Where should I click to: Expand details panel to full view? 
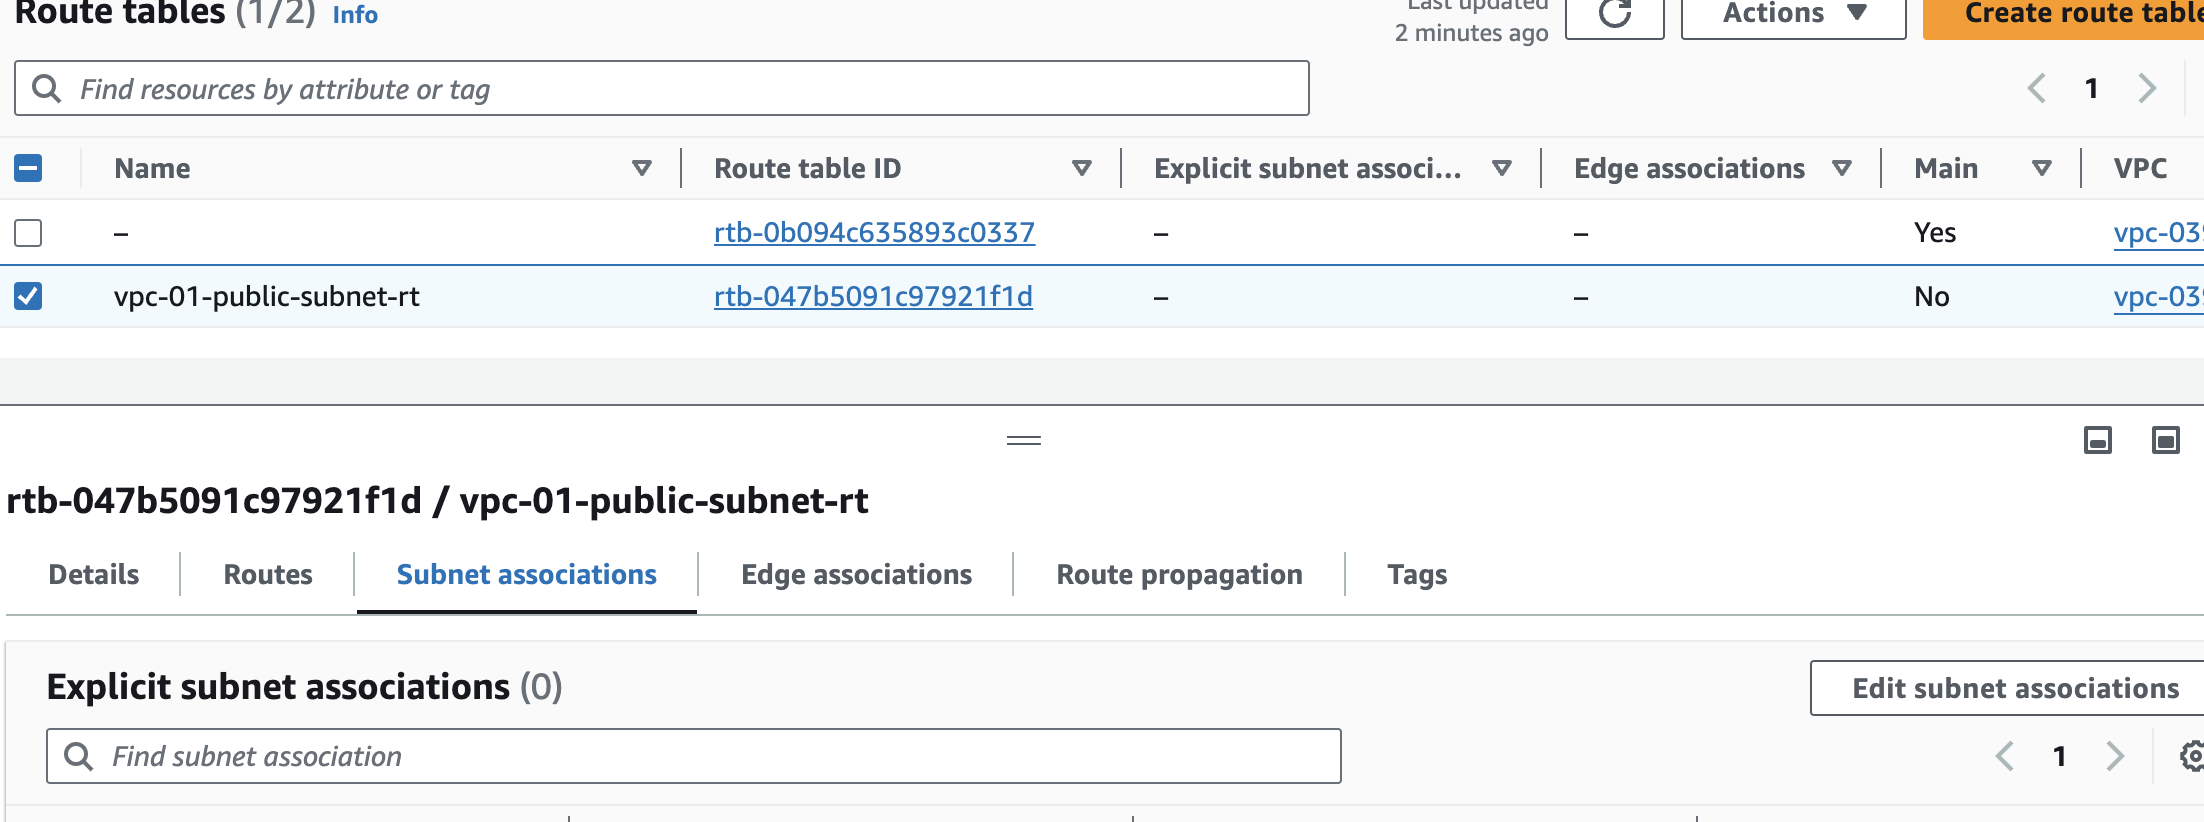(x=2165, y=440)
